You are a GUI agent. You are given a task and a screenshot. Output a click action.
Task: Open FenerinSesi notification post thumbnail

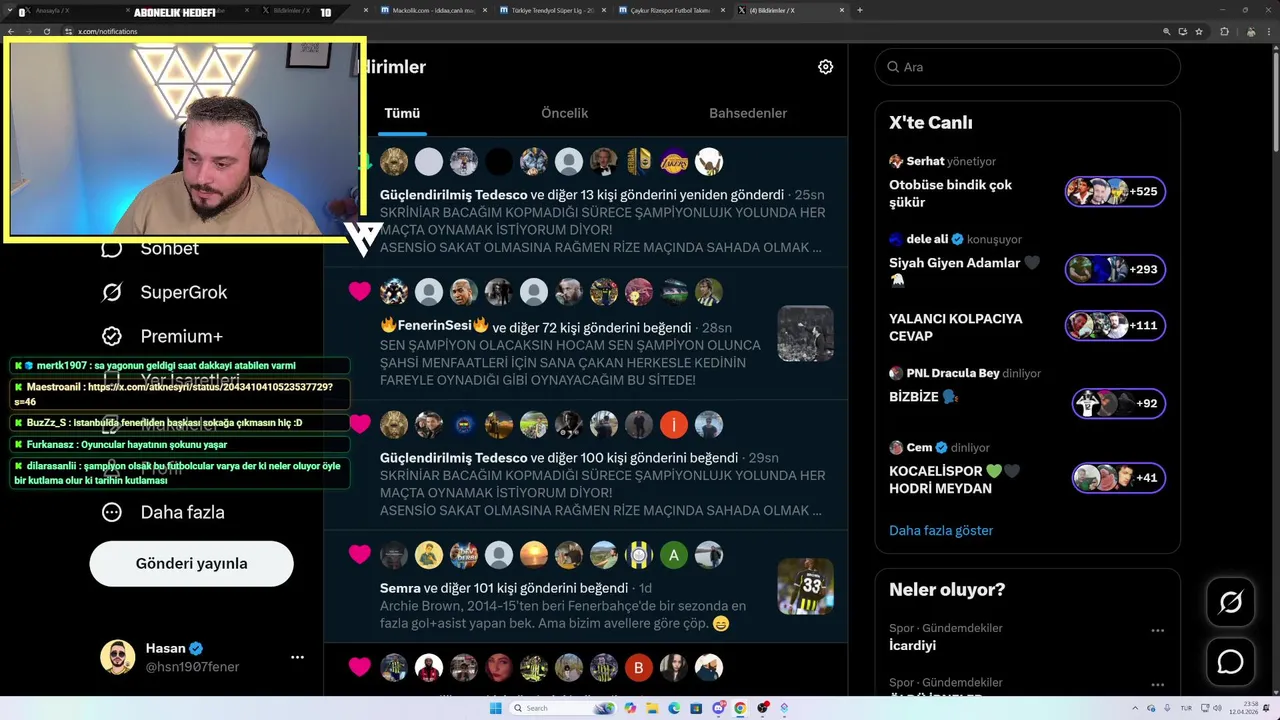point(805,334)
